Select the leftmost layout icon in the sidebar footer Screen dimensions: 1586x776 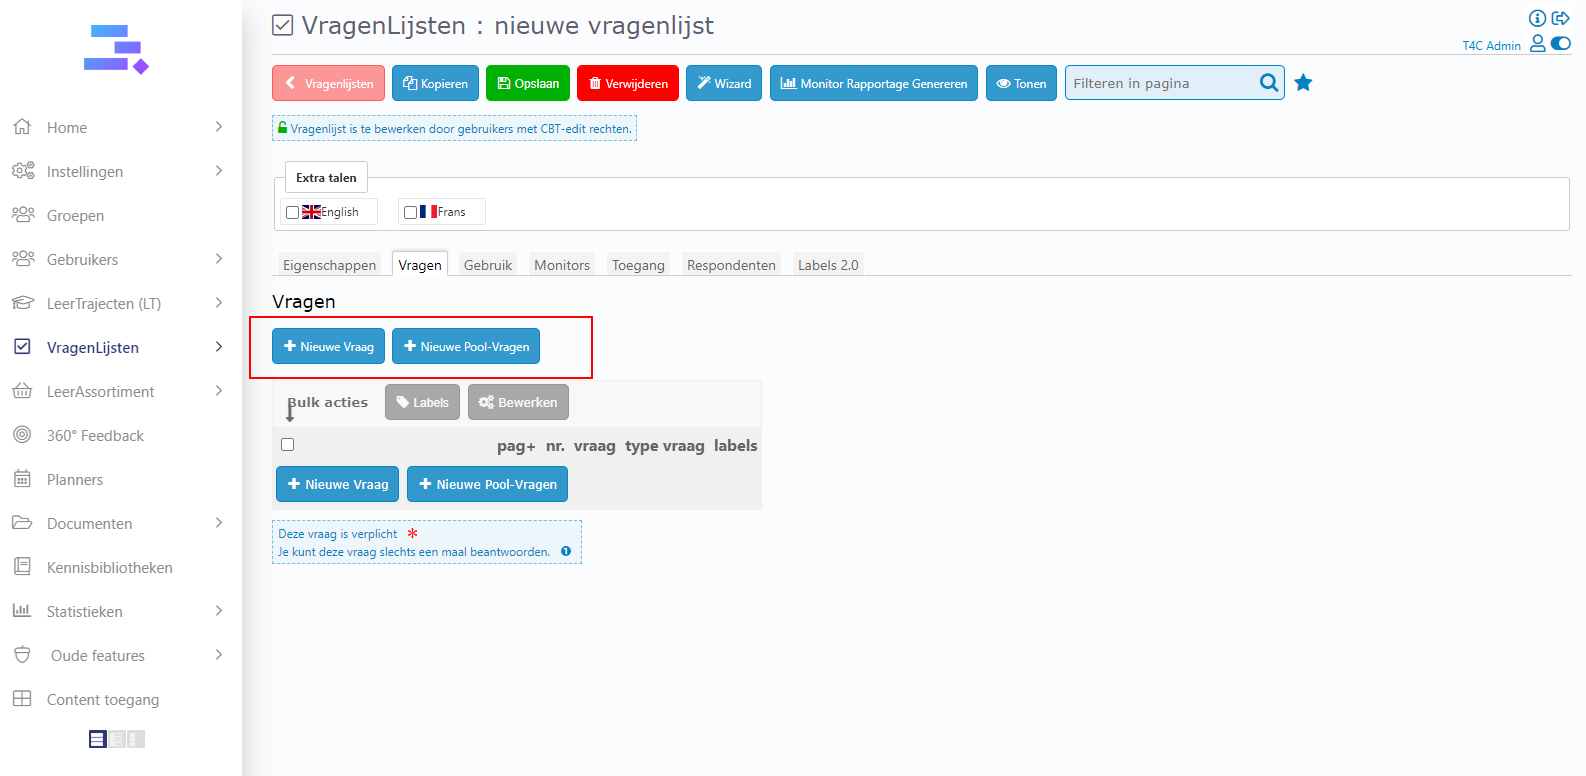point(97,739)
